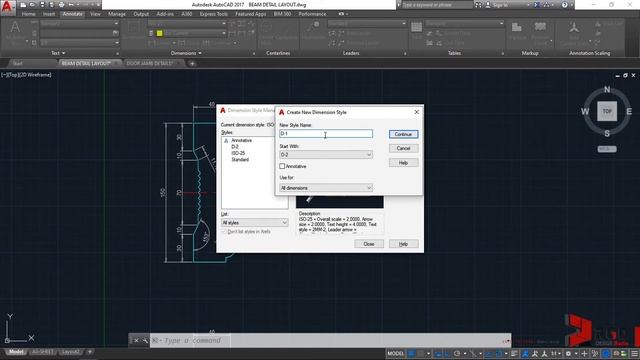Click the Help question mark icon
The image size is (640, 360).
click(x=564, y=5)
